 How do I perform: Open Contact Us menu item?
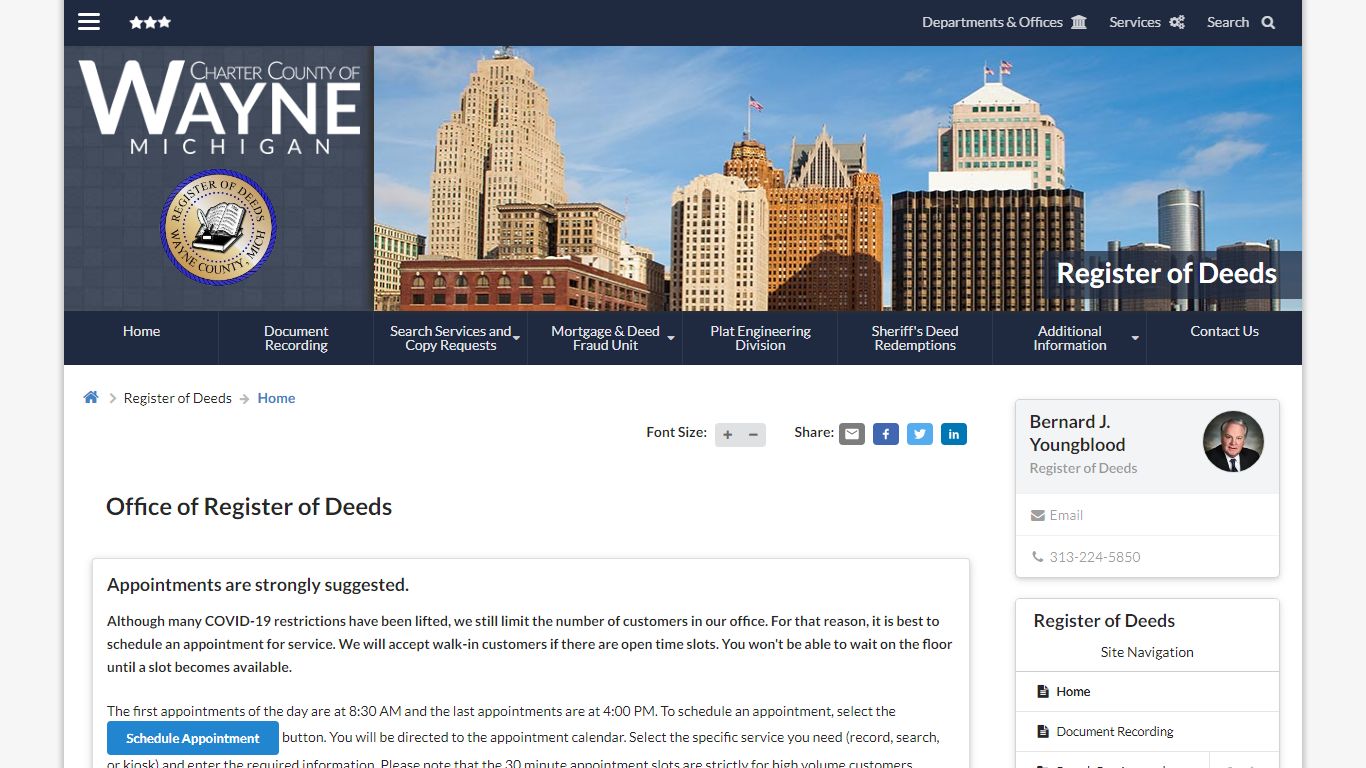coord(1224,338)
